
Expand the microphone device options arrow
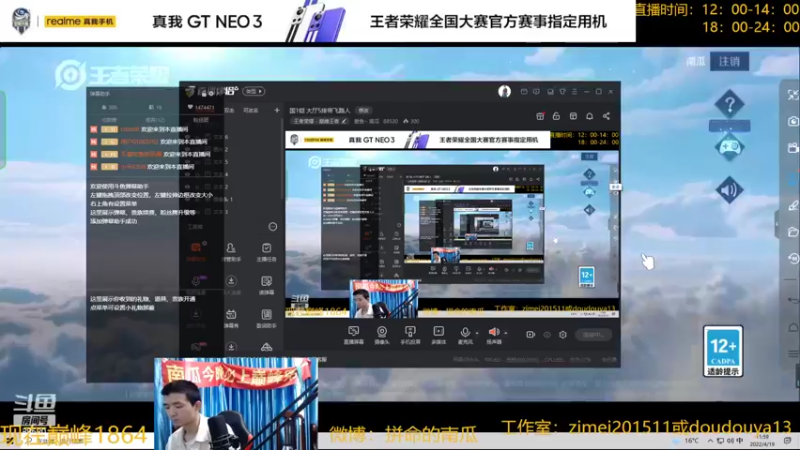[x=477, y=333]
